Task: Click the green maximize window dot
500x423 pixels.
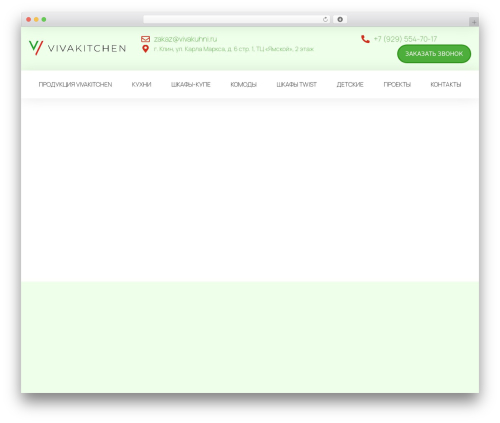Action: tap(44, 19)
